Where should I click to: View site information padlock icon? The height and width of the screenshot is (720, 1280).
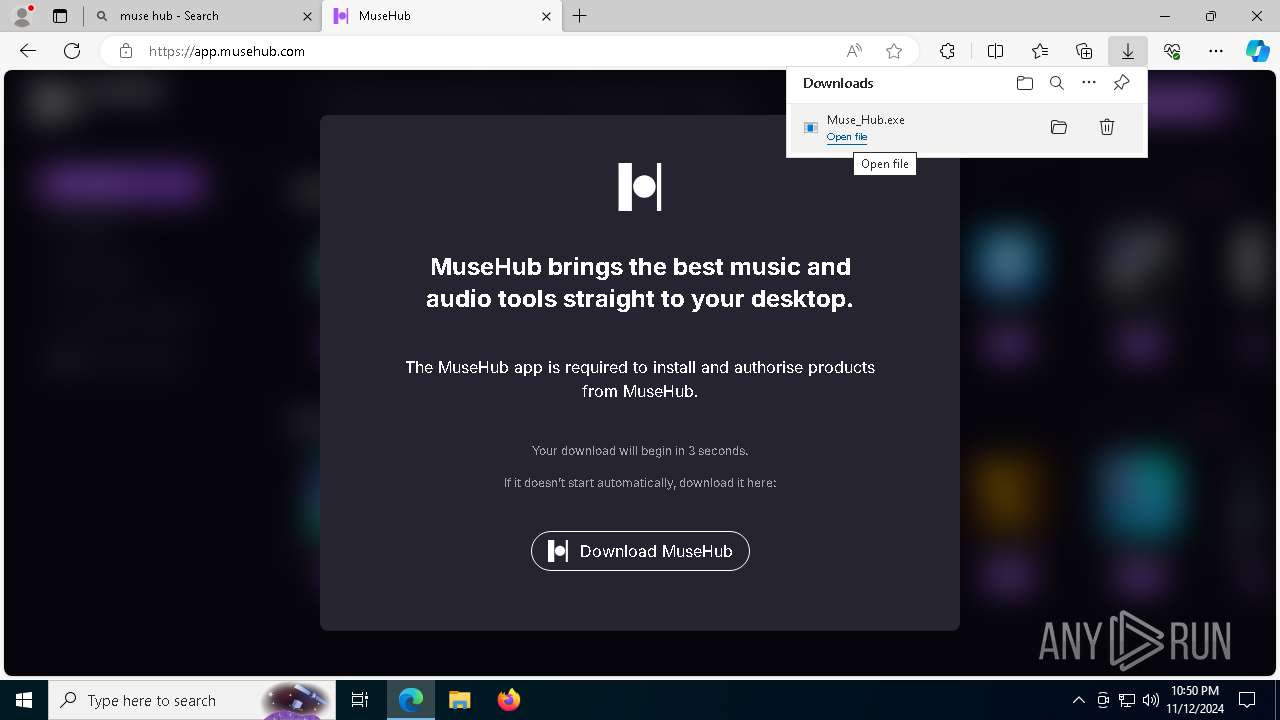(x=126, y=51)
